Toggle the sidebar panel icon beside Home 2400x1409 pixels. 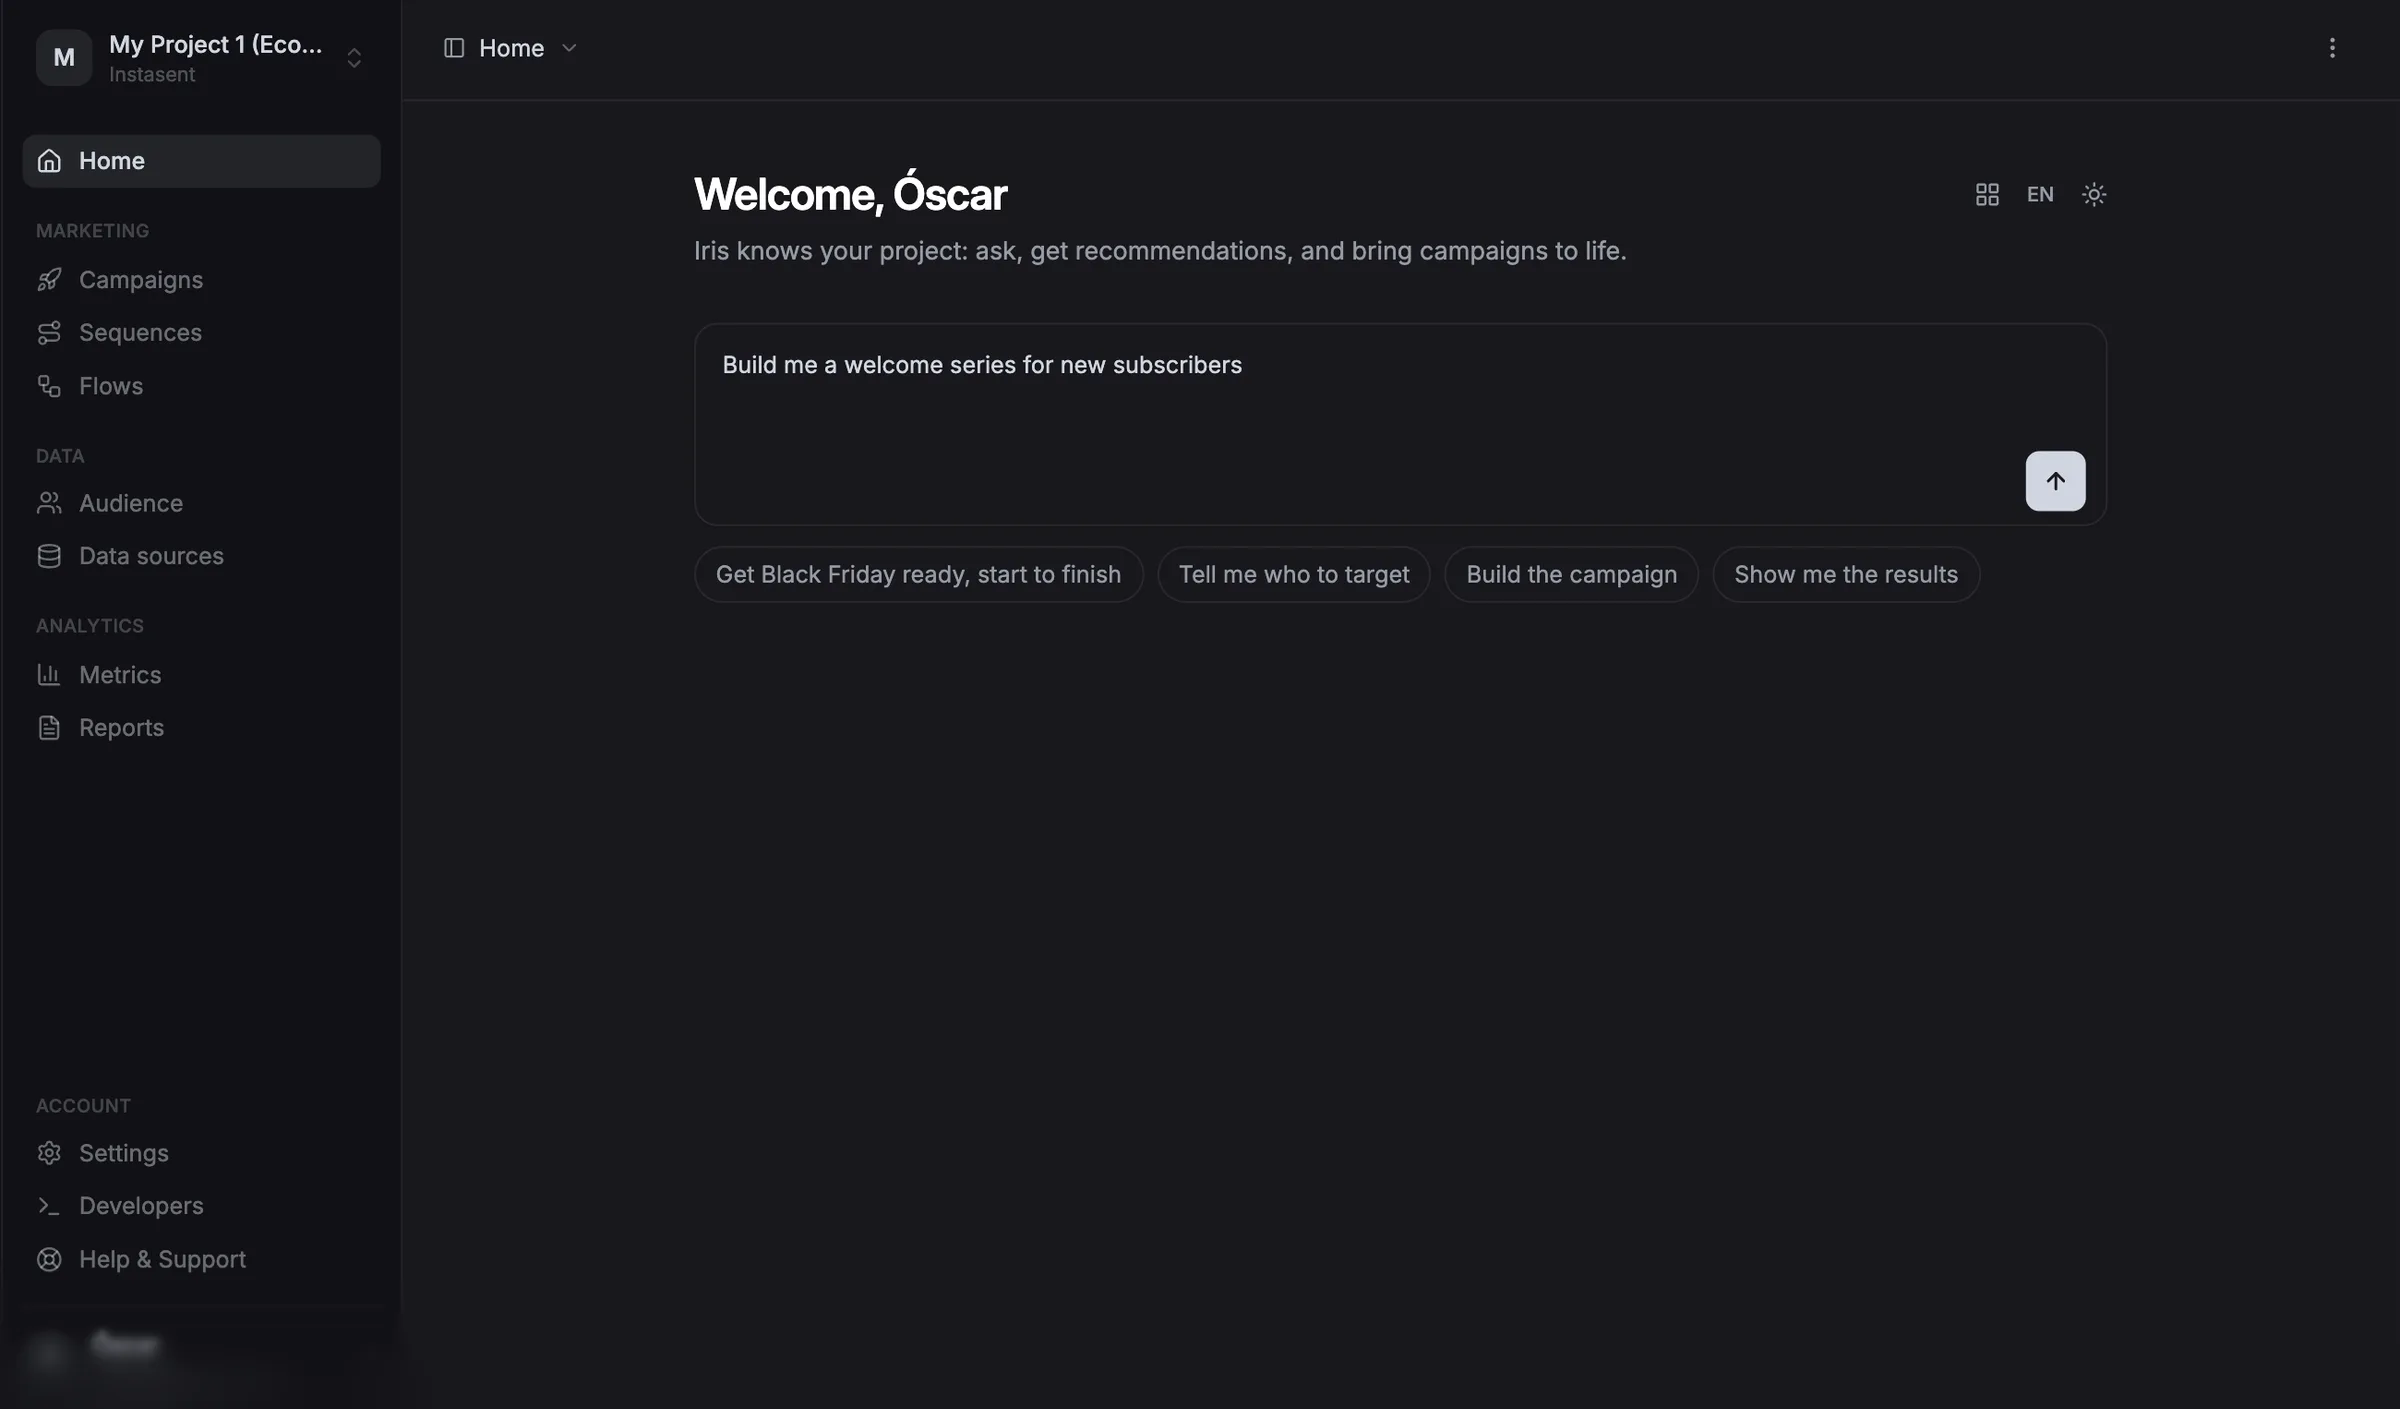tap(454, 48)
